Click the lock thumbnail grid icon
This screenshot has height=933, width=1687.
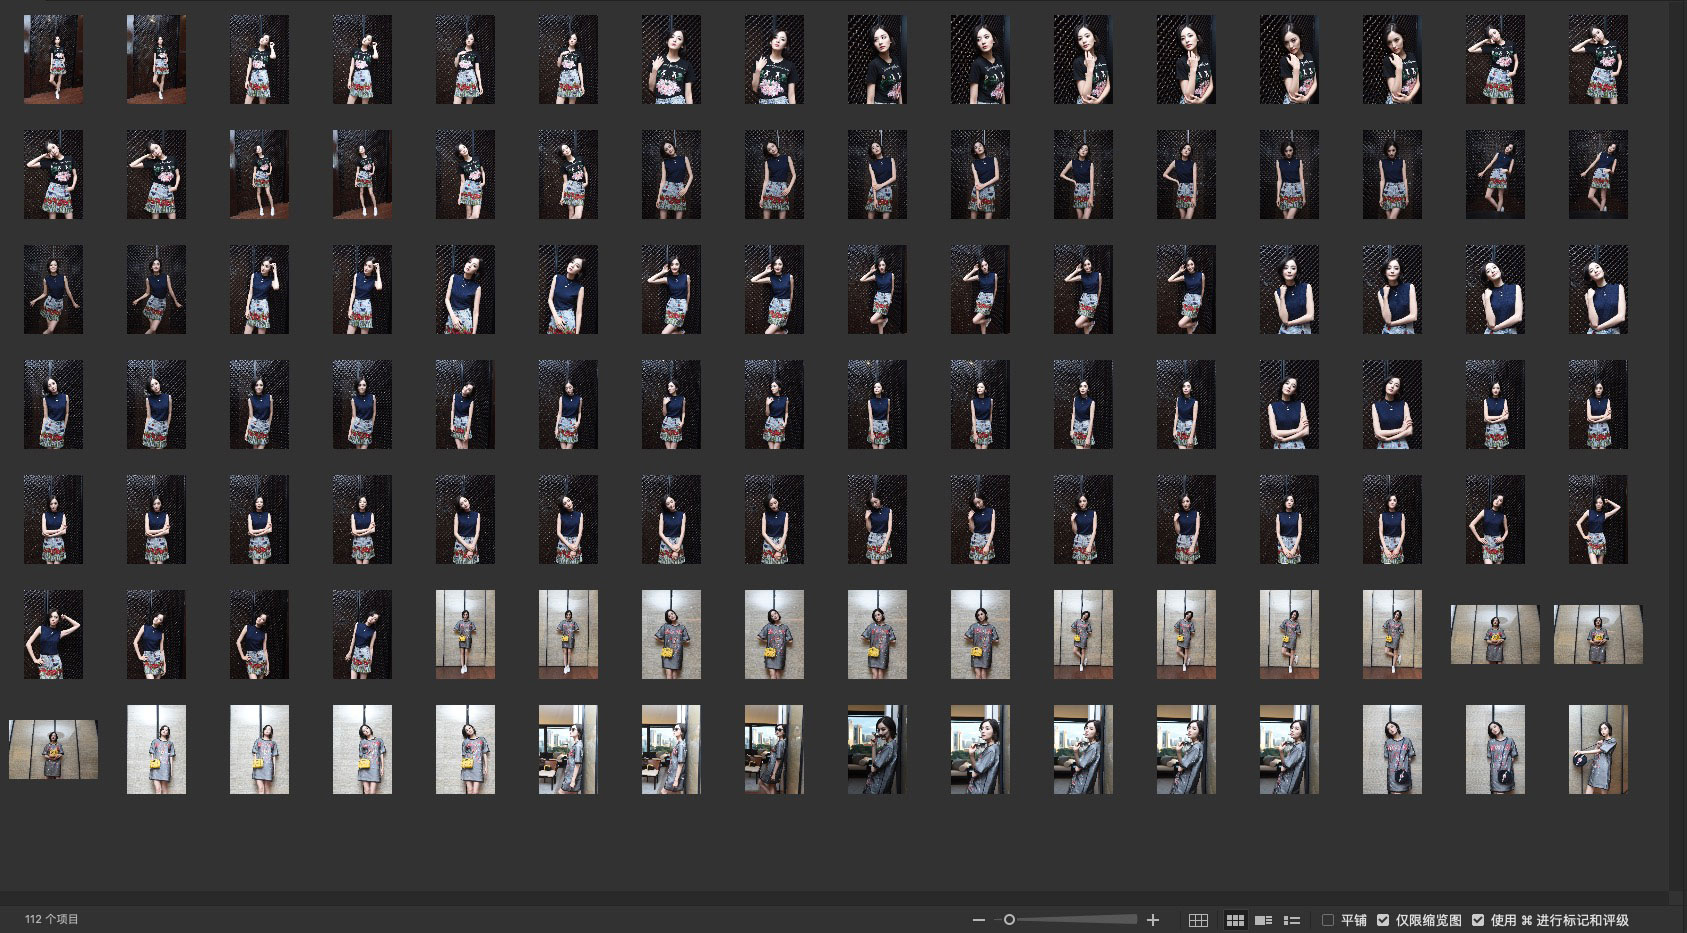pyautogui.click(x=1198, y=920)
